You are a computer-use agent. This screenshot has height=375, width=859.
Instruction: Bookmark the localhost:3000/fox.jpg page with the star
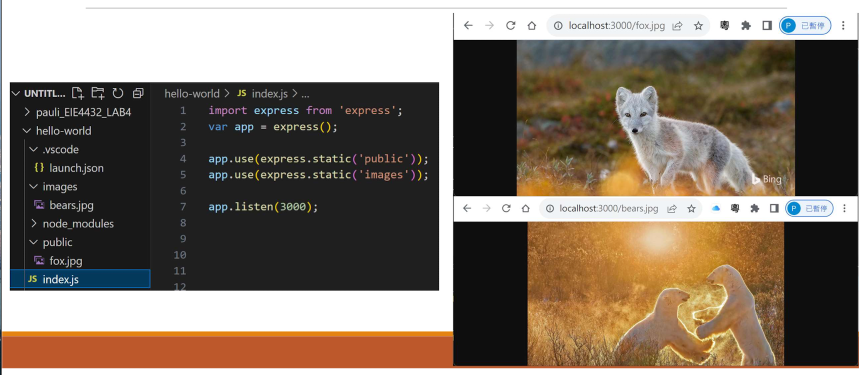(x=698, y=26)
